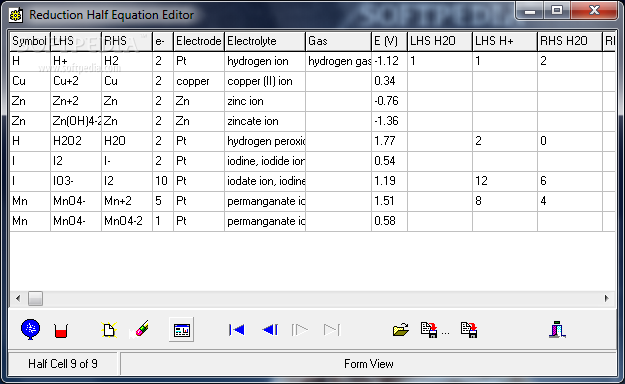
Task: Click the horizontal scrollbar thumb
Action: click(x=35, y=298)
